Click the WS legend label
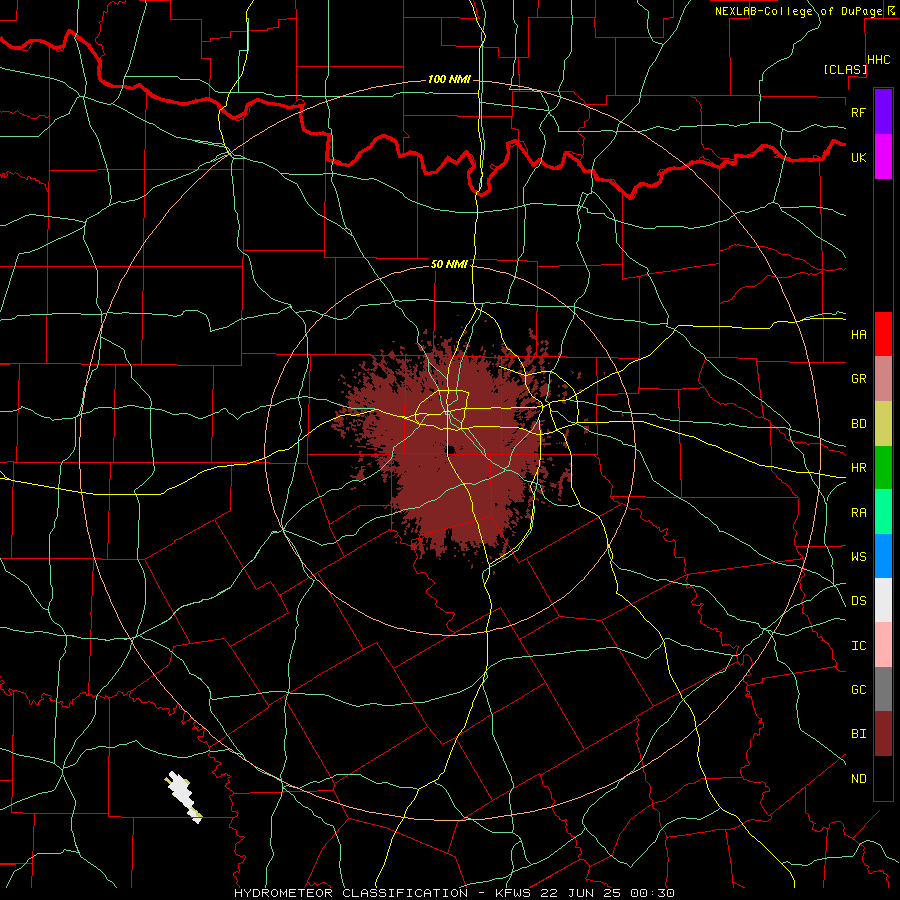The width and height of the screenshot is (900, 900). (x=858, y=557)
